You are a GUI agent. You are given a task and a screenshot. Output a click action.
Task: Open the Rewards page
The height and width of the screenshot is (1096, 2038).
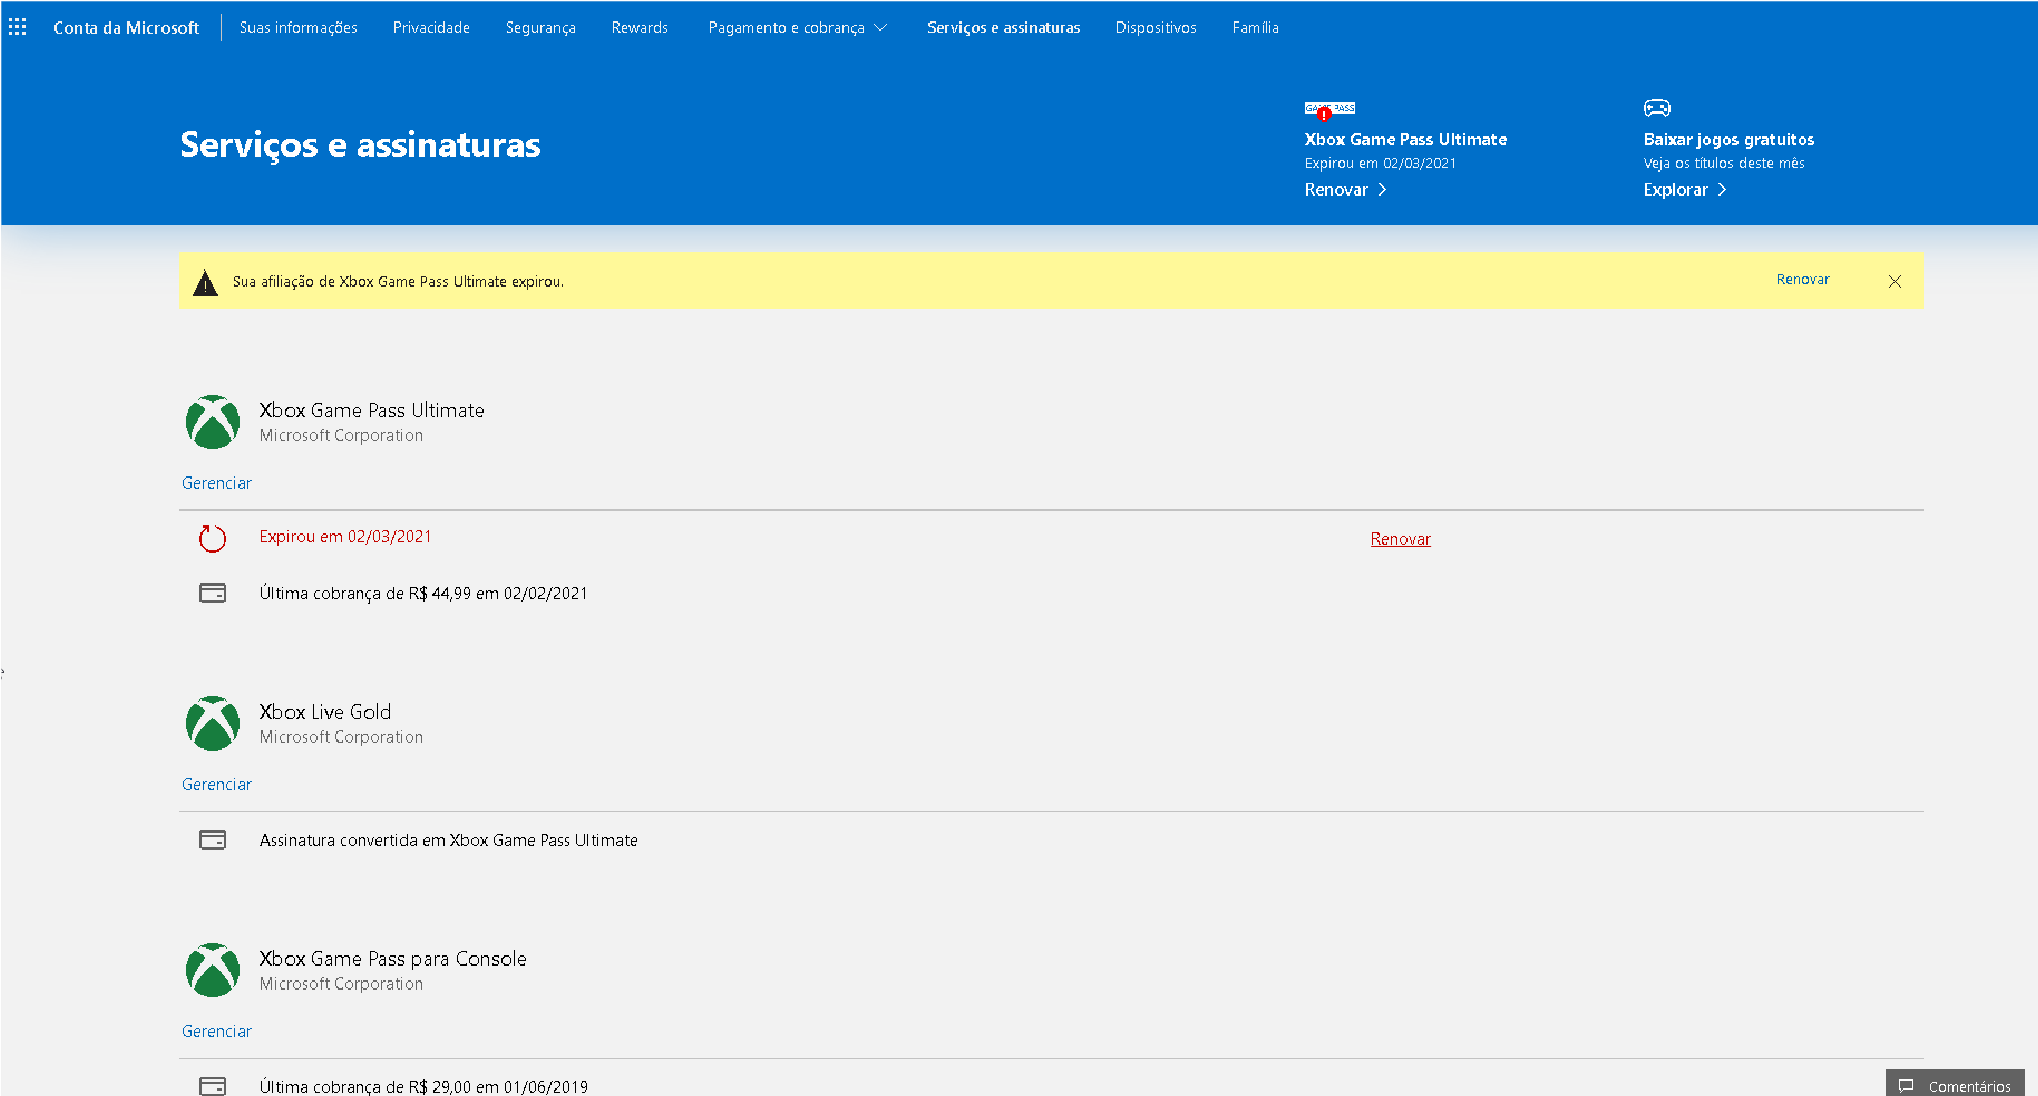[x=640, y=28]
